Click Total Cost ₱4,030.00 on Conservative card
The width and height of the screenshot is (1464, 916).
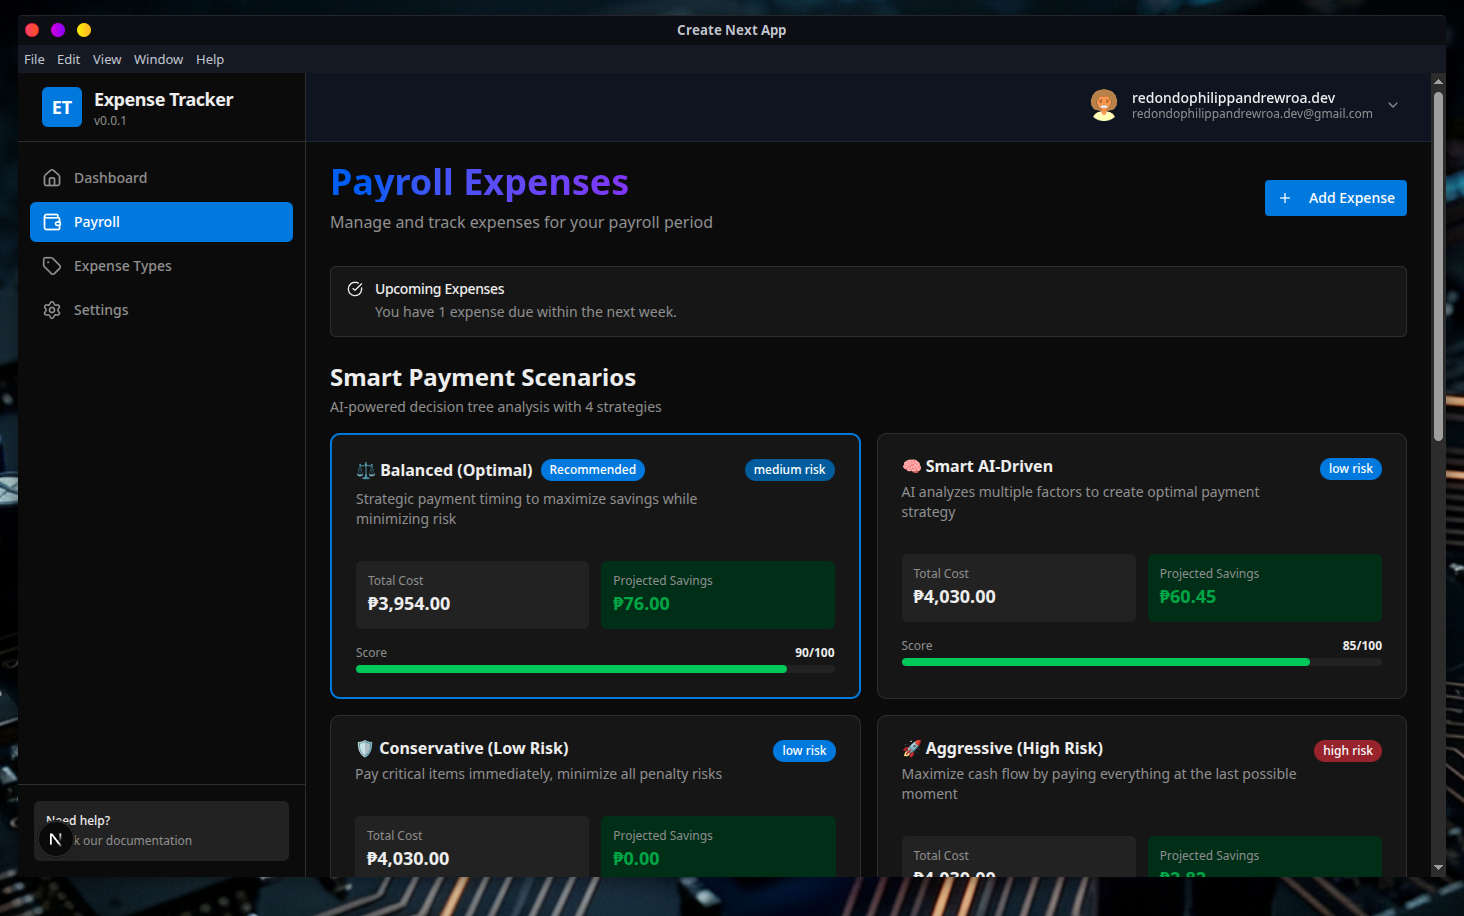point(408,859)
